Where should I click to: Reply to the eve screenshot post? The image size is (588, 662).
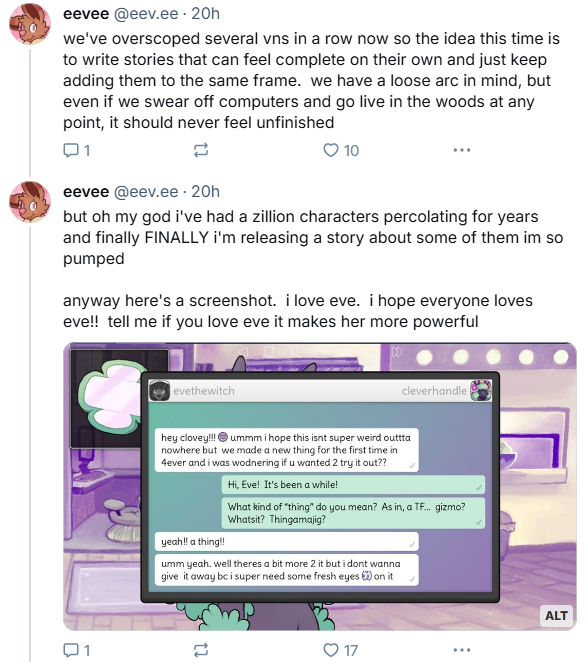click(76, 650)
